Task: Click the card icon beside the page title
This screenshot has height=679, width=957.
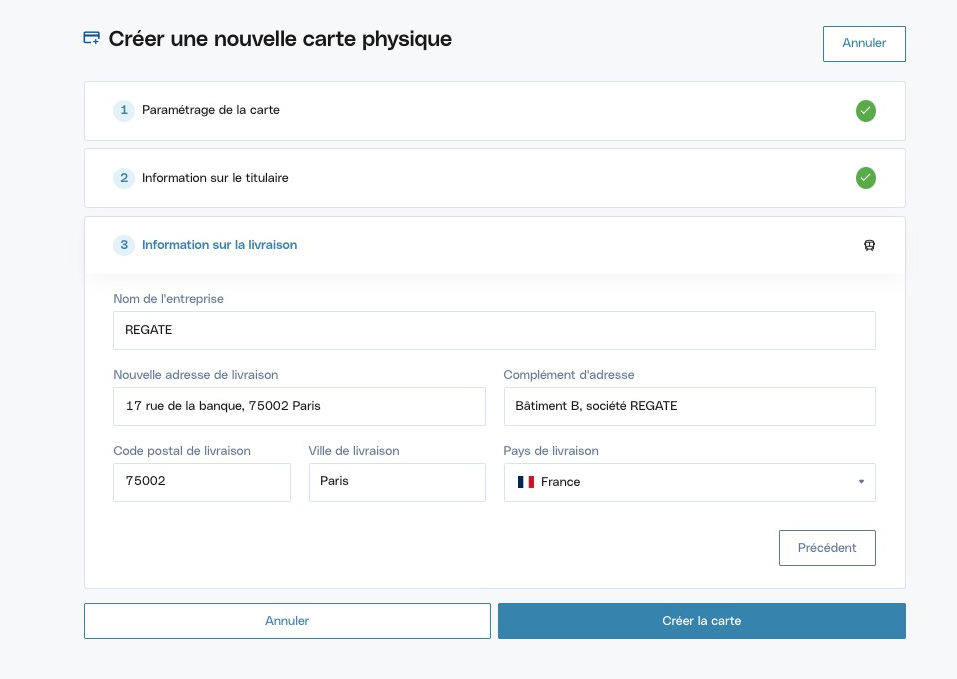Action: 92,38
